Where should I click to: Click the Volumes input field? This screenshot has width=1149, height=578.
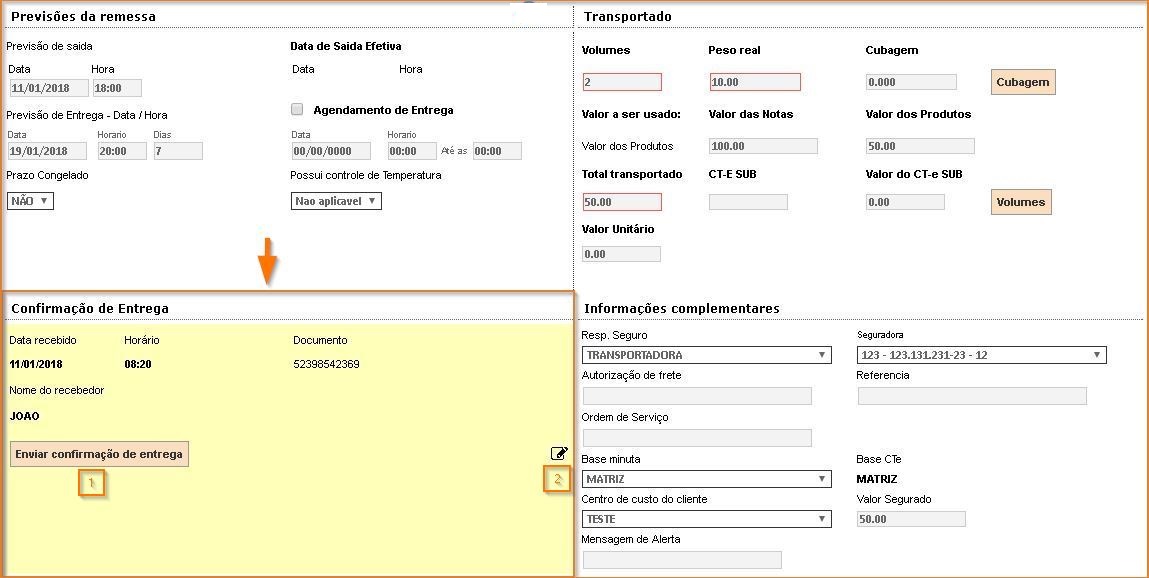pyautogui.click(x=622, y=82)
